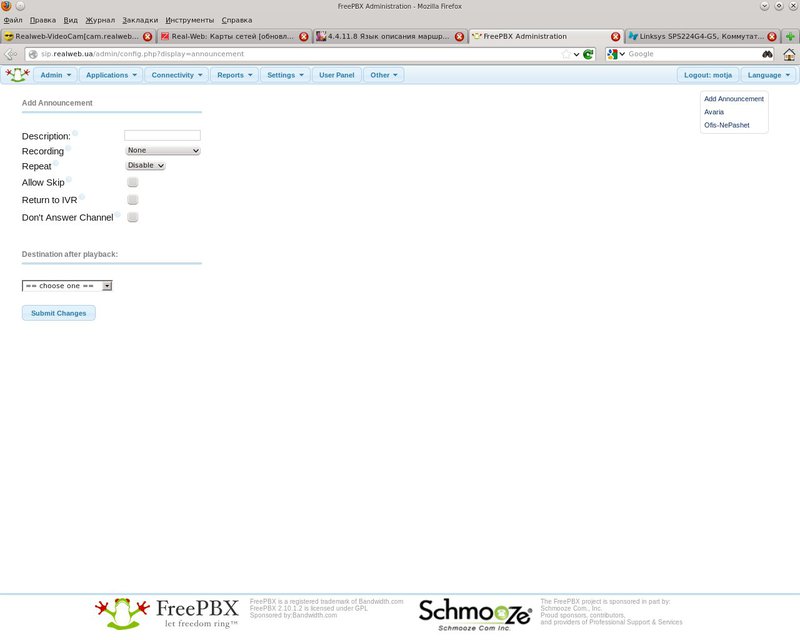Click the site identity globe icon

(x=33, y=54)
